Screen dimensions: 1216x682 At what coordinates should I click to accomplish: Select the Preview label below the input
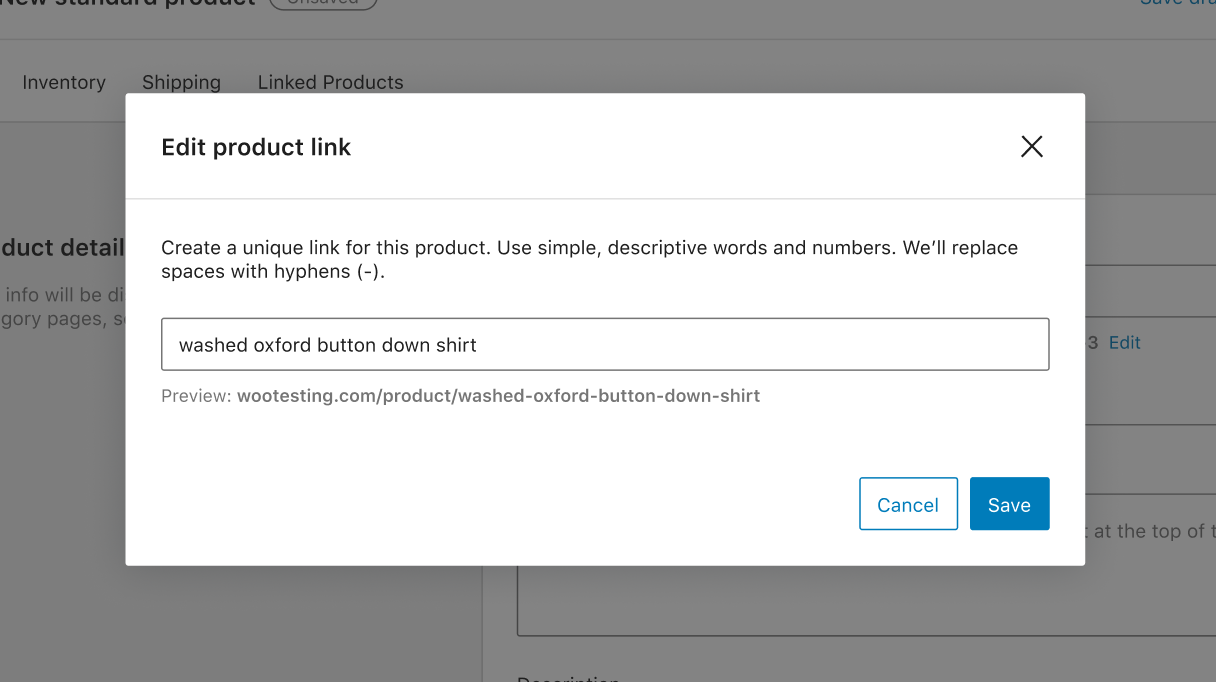point(196,395)
